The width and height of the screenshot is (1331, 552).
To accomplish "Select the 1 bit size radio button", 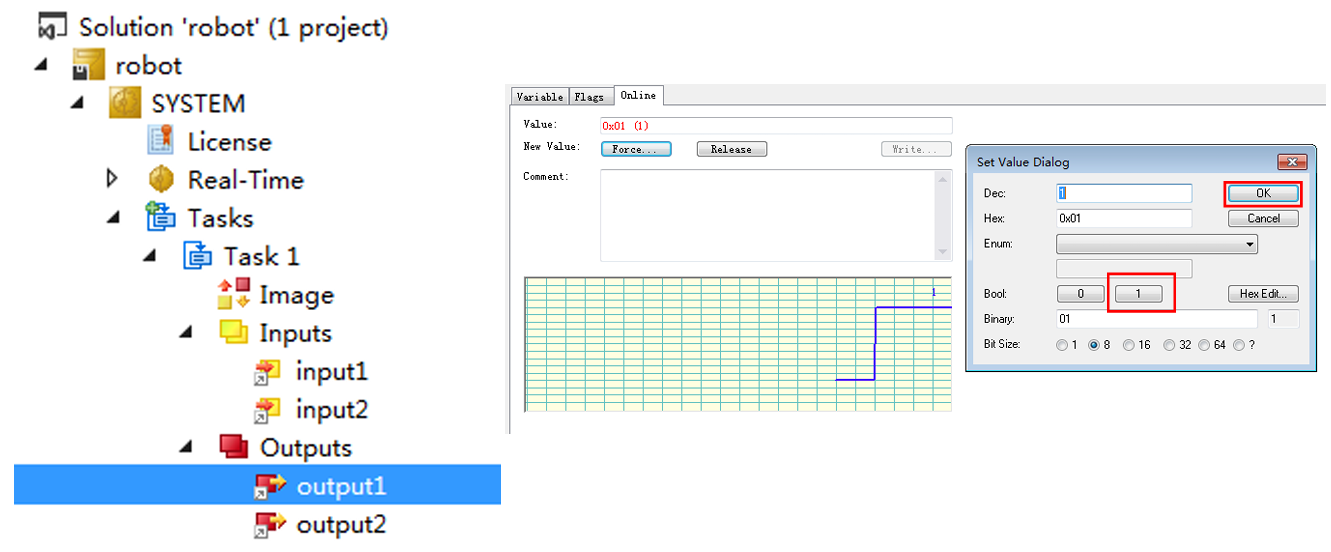I will 1062,345.
